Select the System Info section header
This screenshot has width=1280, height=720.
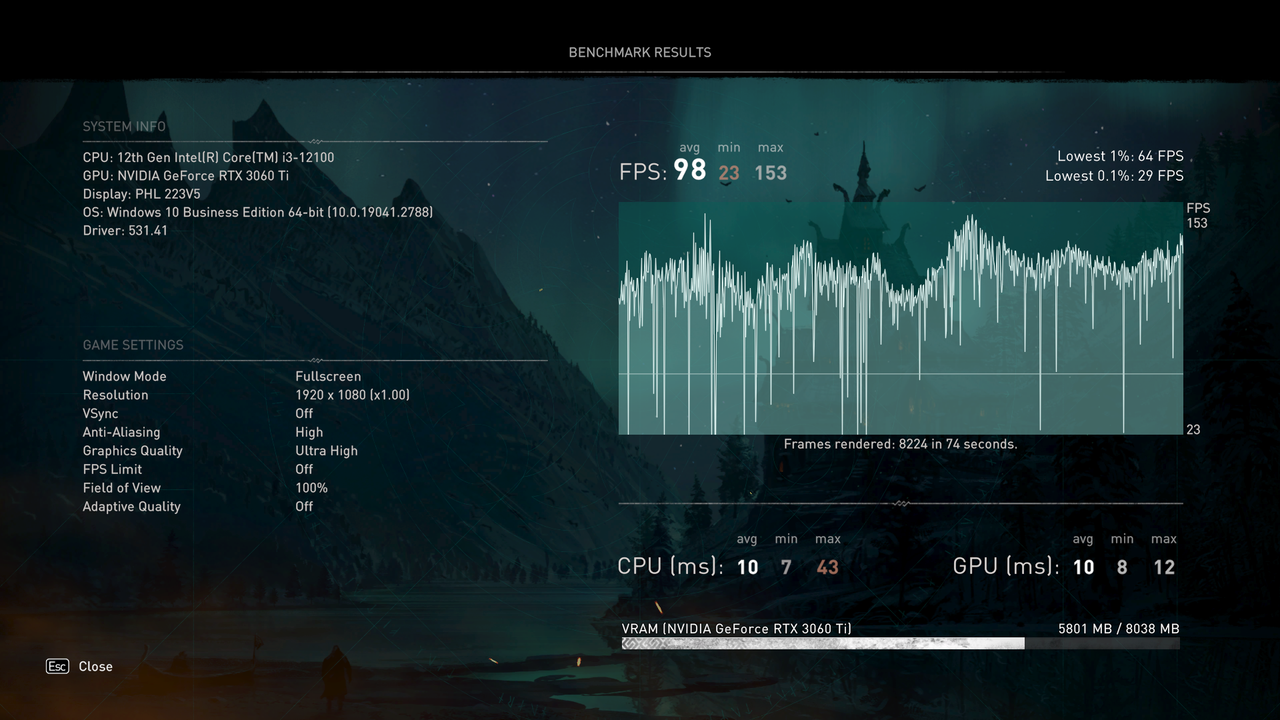[124, 126]
